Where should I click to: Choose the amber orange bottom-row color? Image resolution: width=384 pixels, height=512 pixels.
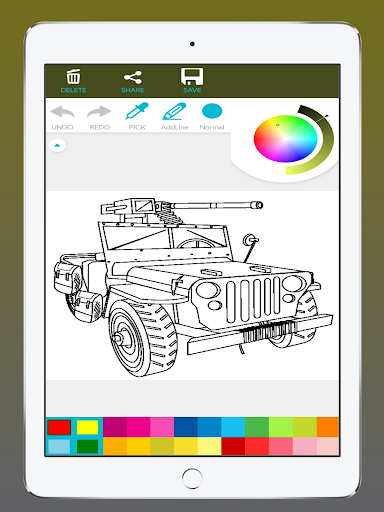pyautogui.click(x=115, y=446)
